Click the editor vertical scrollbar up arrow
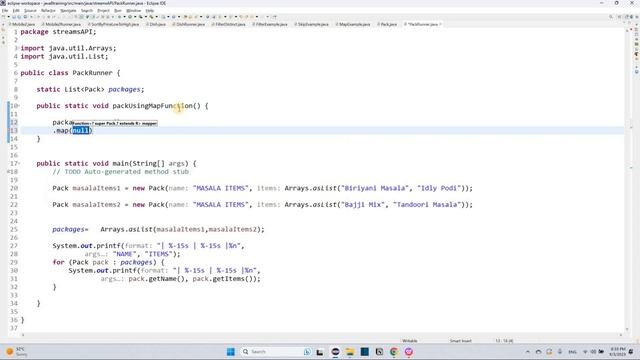Viewport: 640px width, 360px height. tap(627, 30)
